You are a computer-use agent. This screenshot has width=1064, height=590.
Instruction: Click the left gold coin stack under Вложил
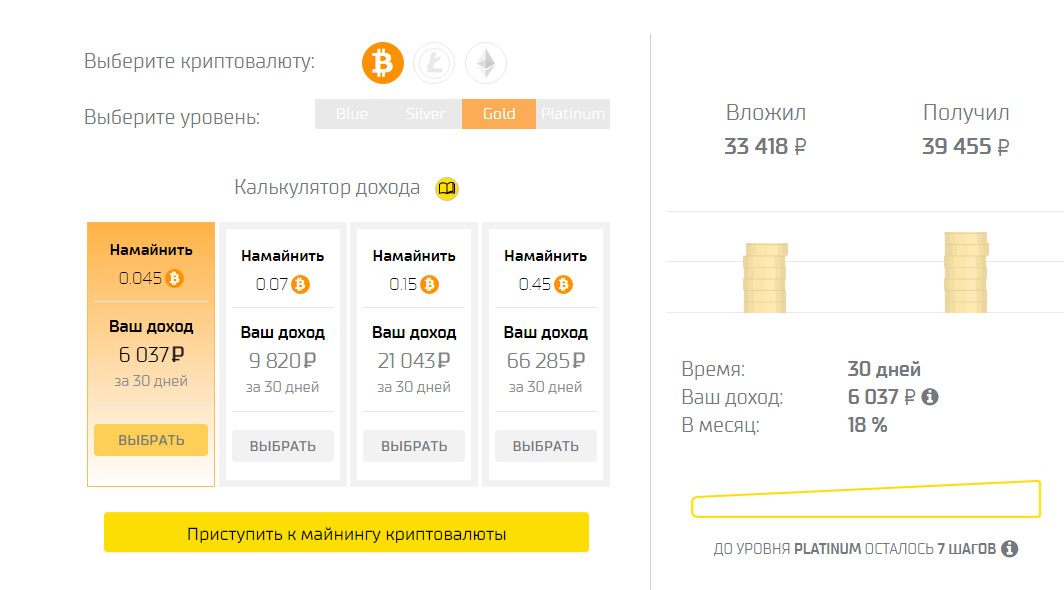click(x=765, y=278)
